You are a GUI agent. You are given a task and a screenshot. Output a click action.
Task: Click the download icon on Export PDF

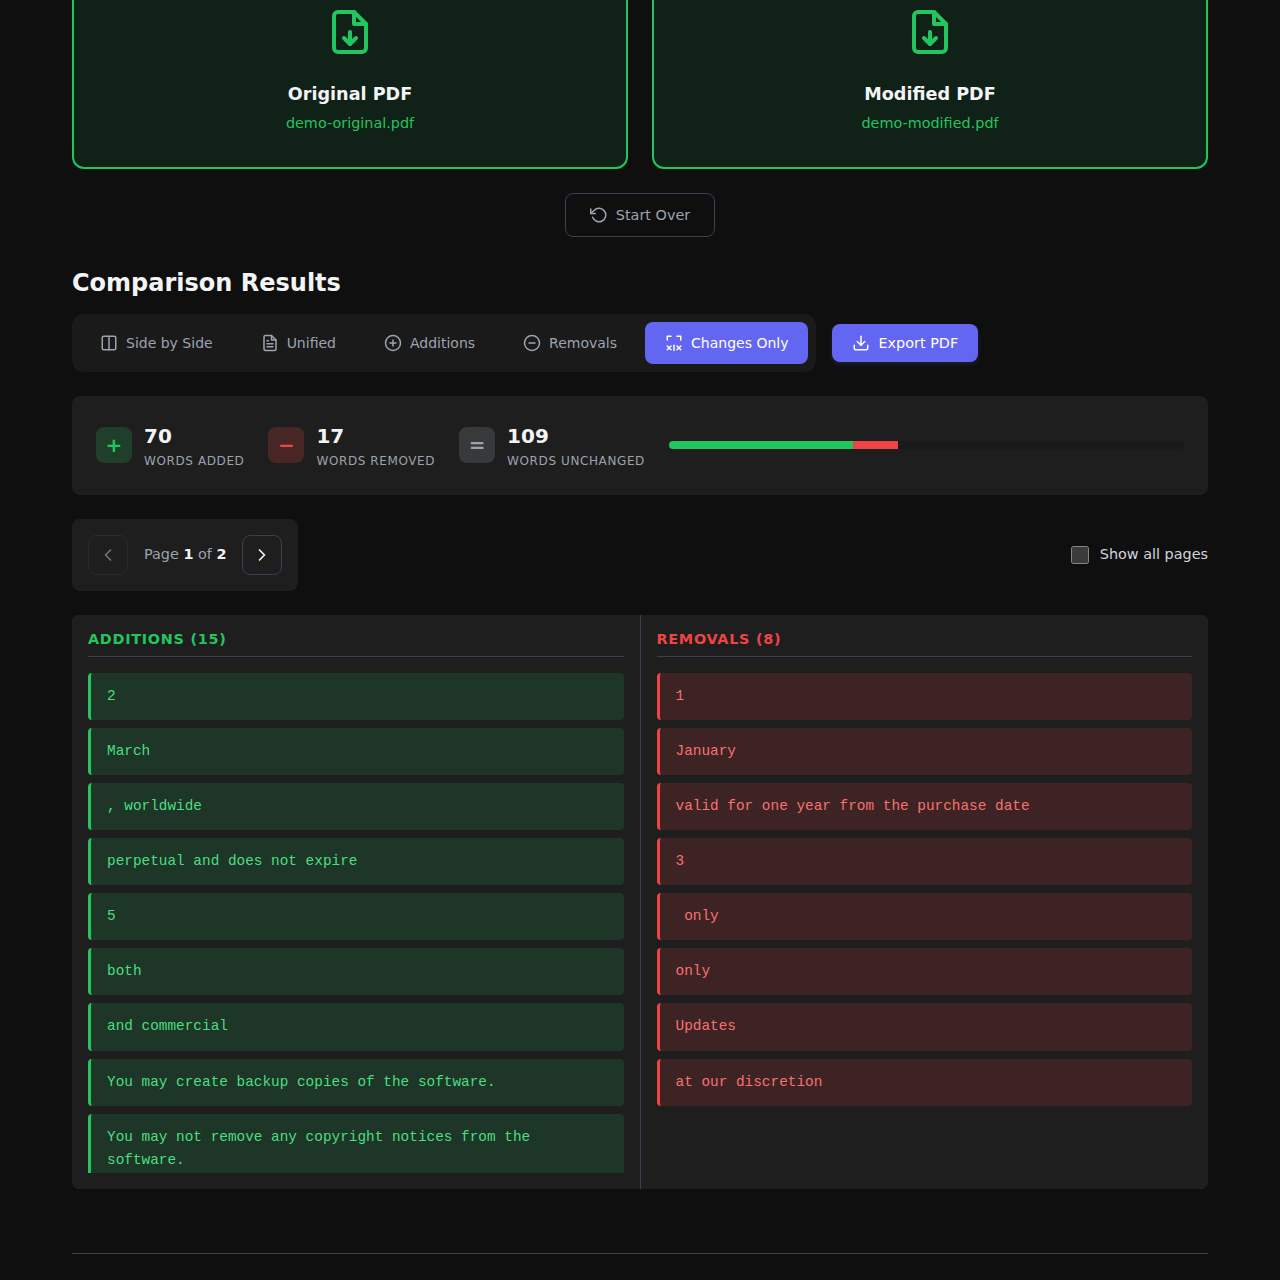click(860, 343)
